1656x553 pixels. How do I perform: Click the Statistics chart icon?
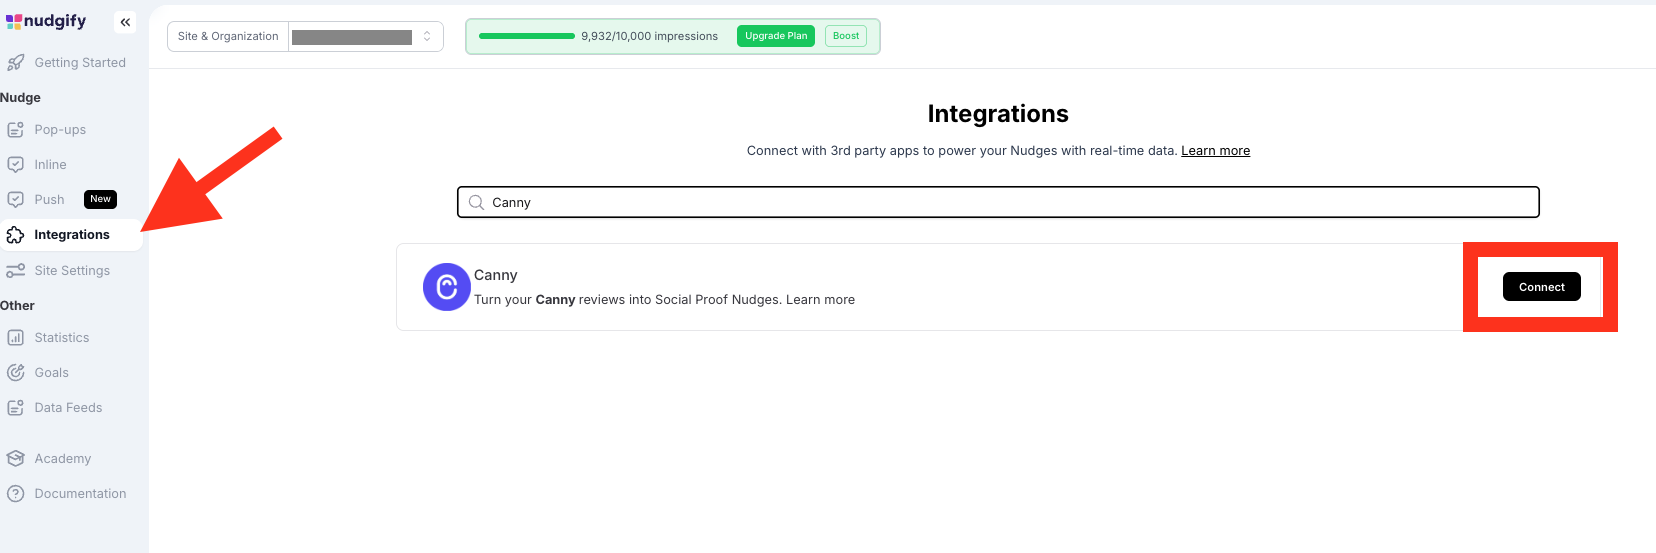(x=15, y=338)
